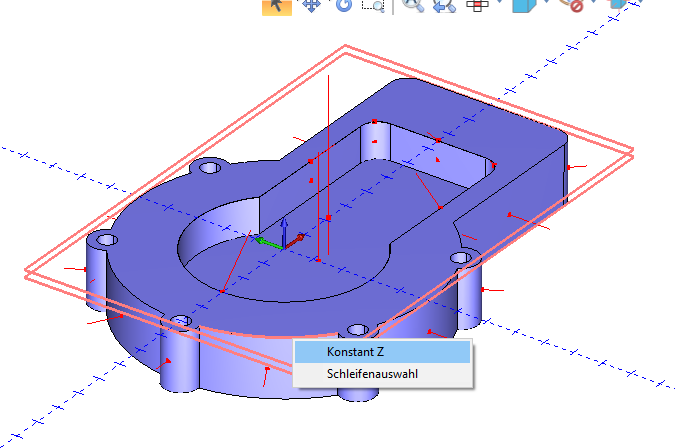This screenshot has width=675, height=448.
Task: Choose 'Konstant Z' from the context menu
Action: [x=383, y=352]
